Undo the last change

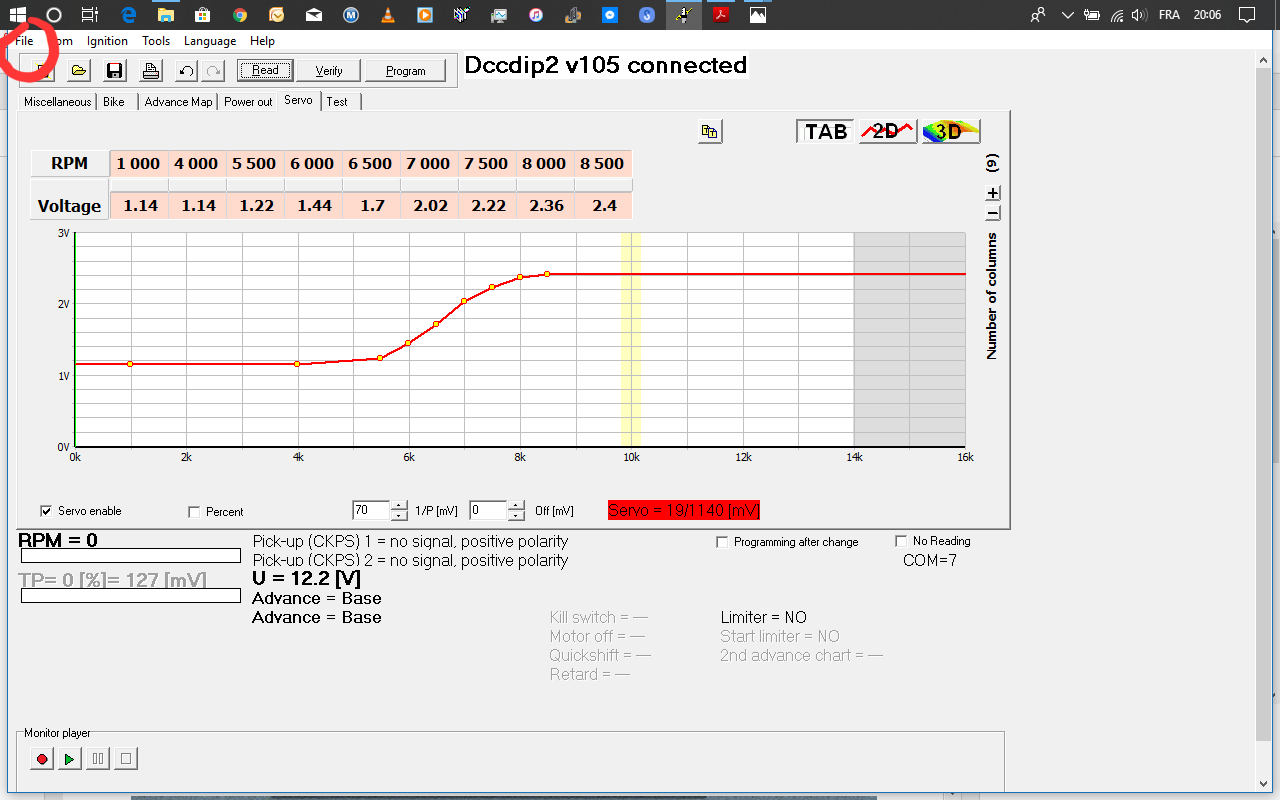(186, 70)
